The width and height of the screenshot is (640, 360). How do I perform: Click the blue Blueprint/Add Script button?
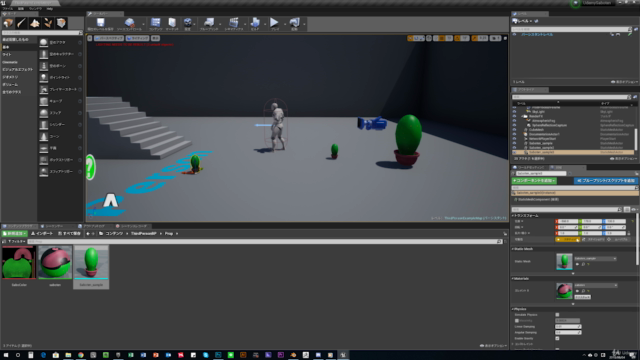tap(606, 180)
